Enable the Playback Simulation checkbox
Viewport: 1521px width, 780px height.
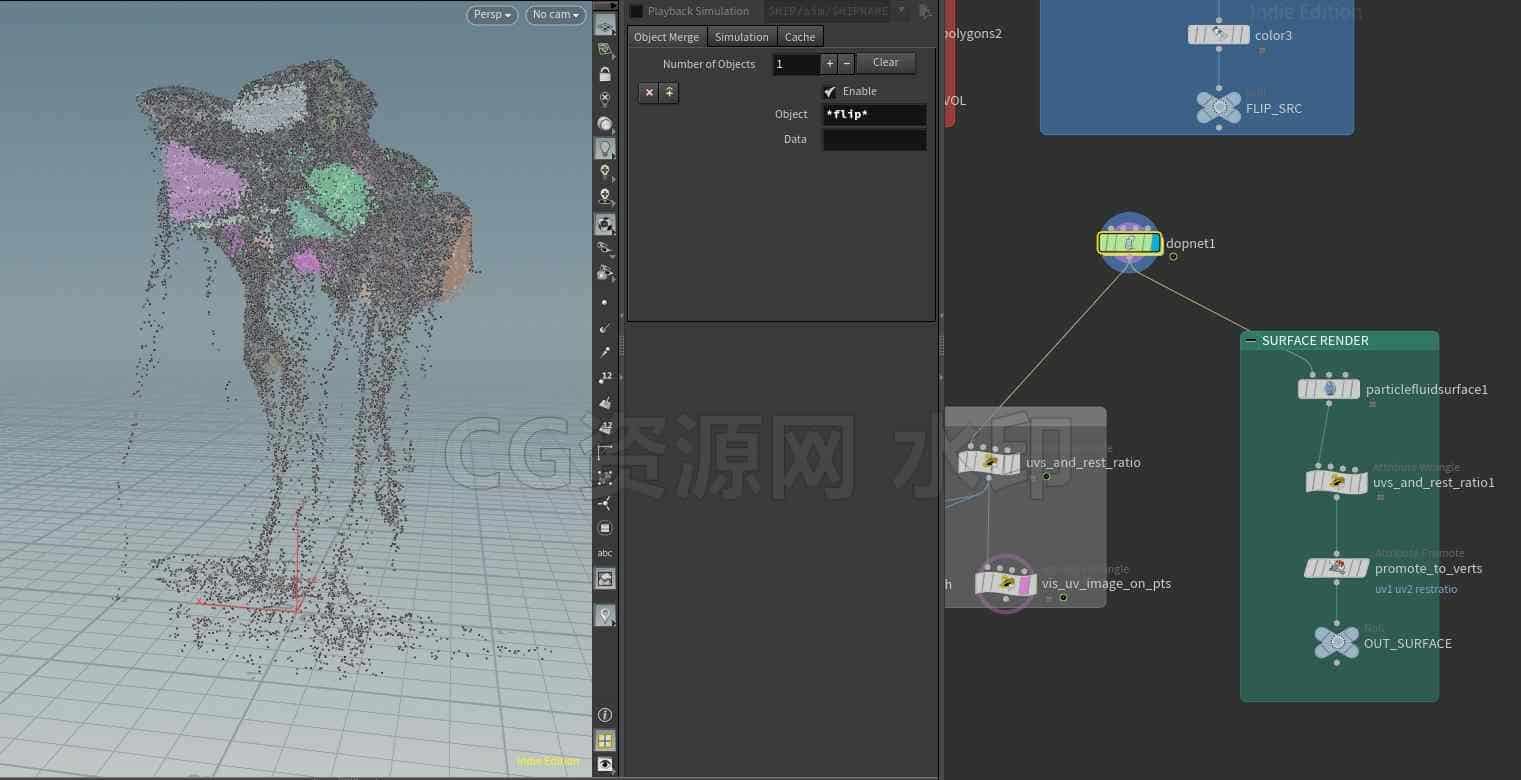click(x=636, y=11)
